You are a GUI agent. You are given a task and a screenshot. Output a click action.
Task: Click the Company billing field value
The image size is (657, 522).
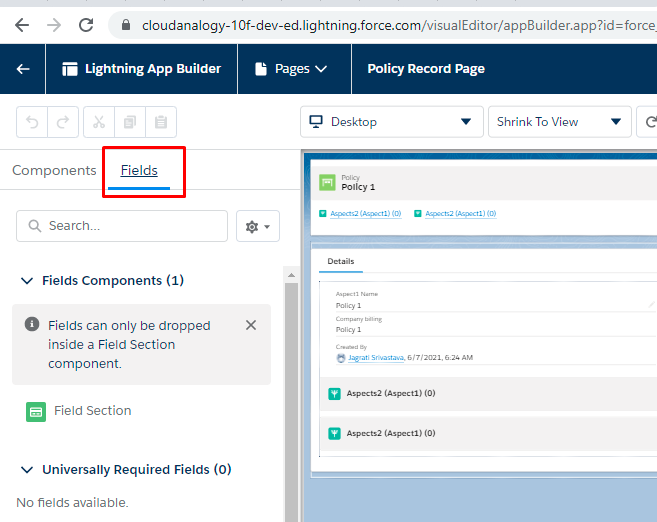348,330
